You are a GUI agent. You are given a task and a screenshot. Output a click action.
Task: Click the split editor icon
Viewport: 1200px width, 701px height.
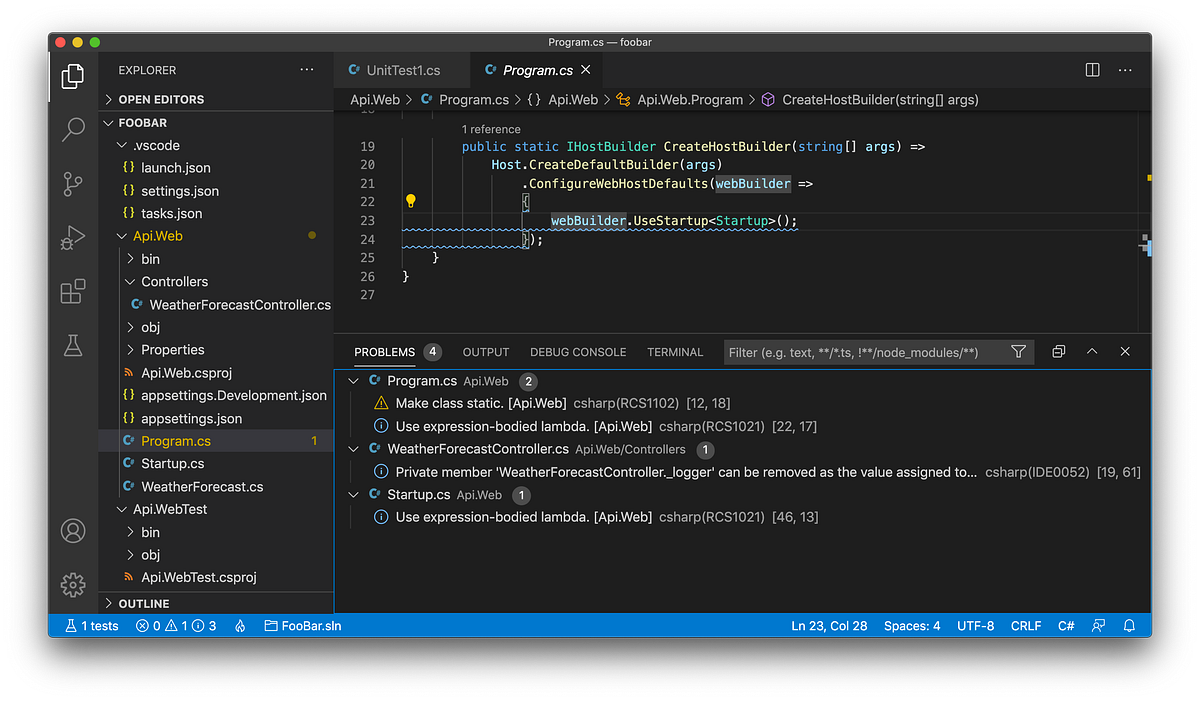(x=1091, y=70)
